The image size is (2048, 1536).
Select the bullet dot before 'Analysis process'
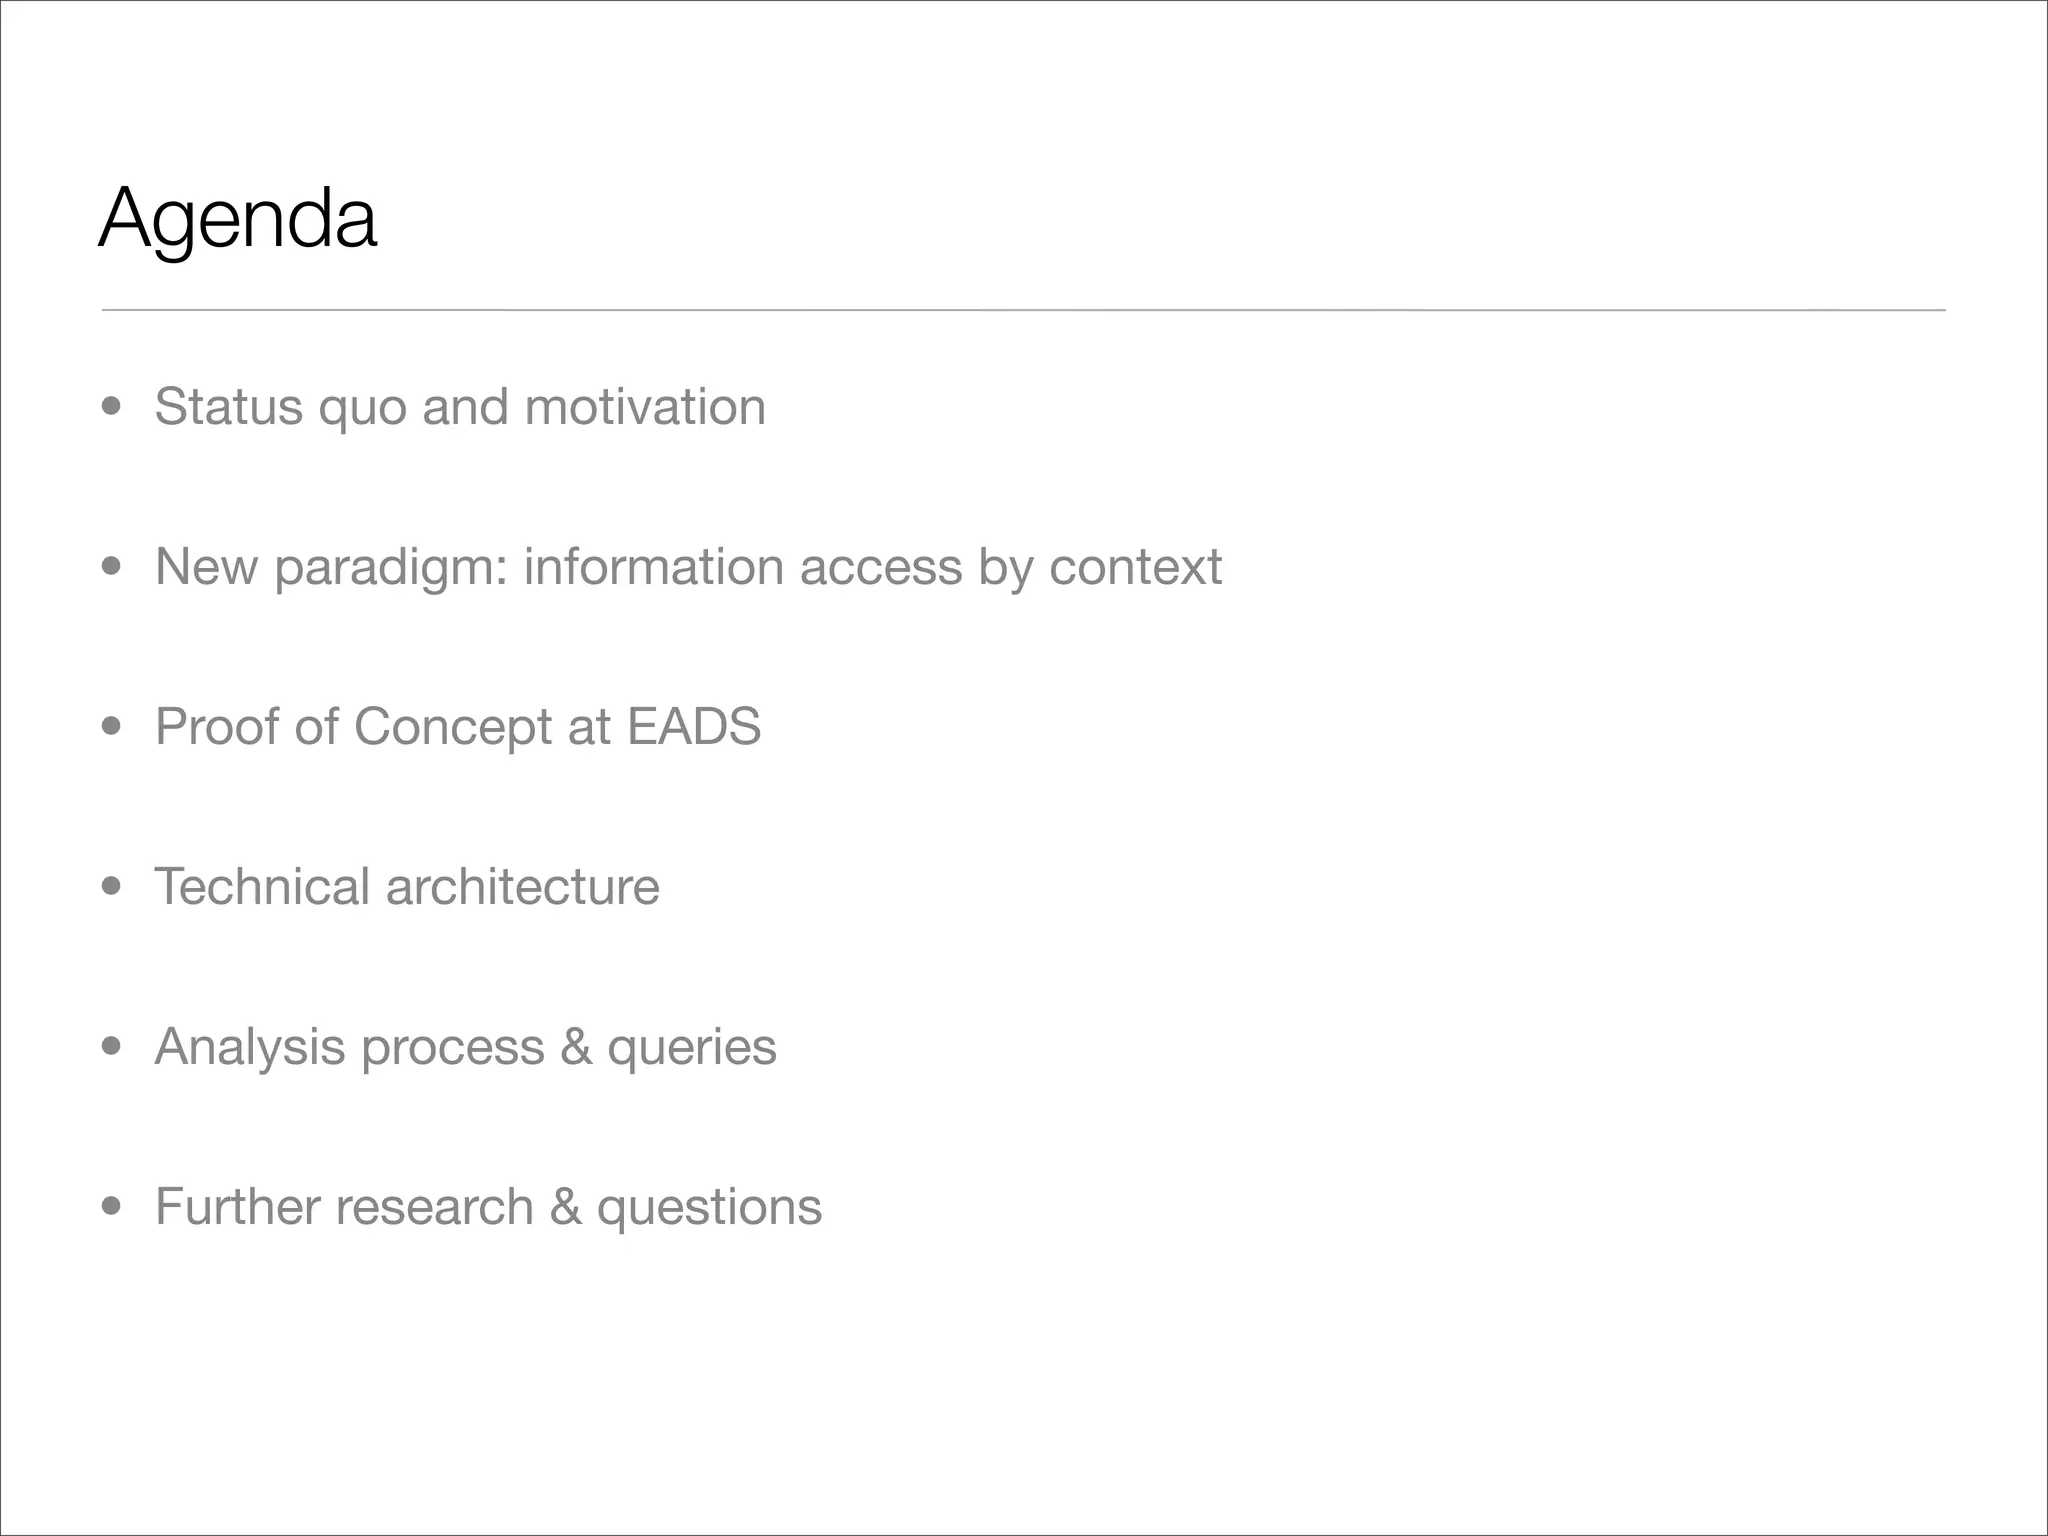112,1047
